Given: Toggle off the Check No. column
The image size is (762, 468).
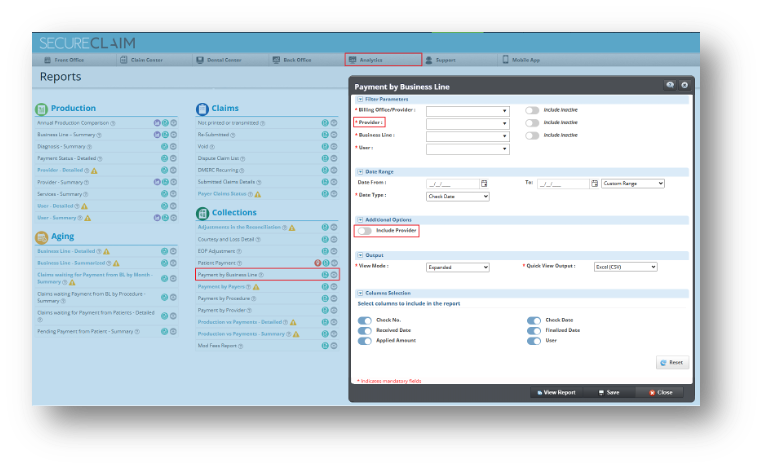Looking at the screenshot, I should [x=364, y=320].
